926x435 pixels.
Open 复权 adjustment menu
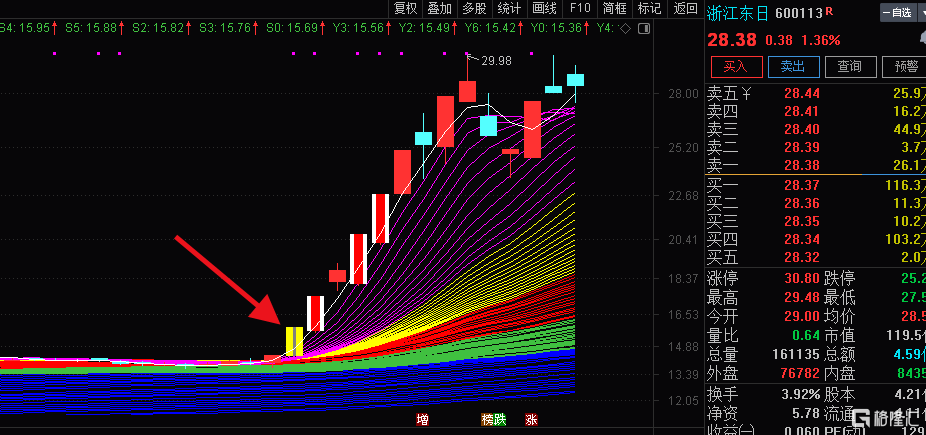(x=406, y=8)
